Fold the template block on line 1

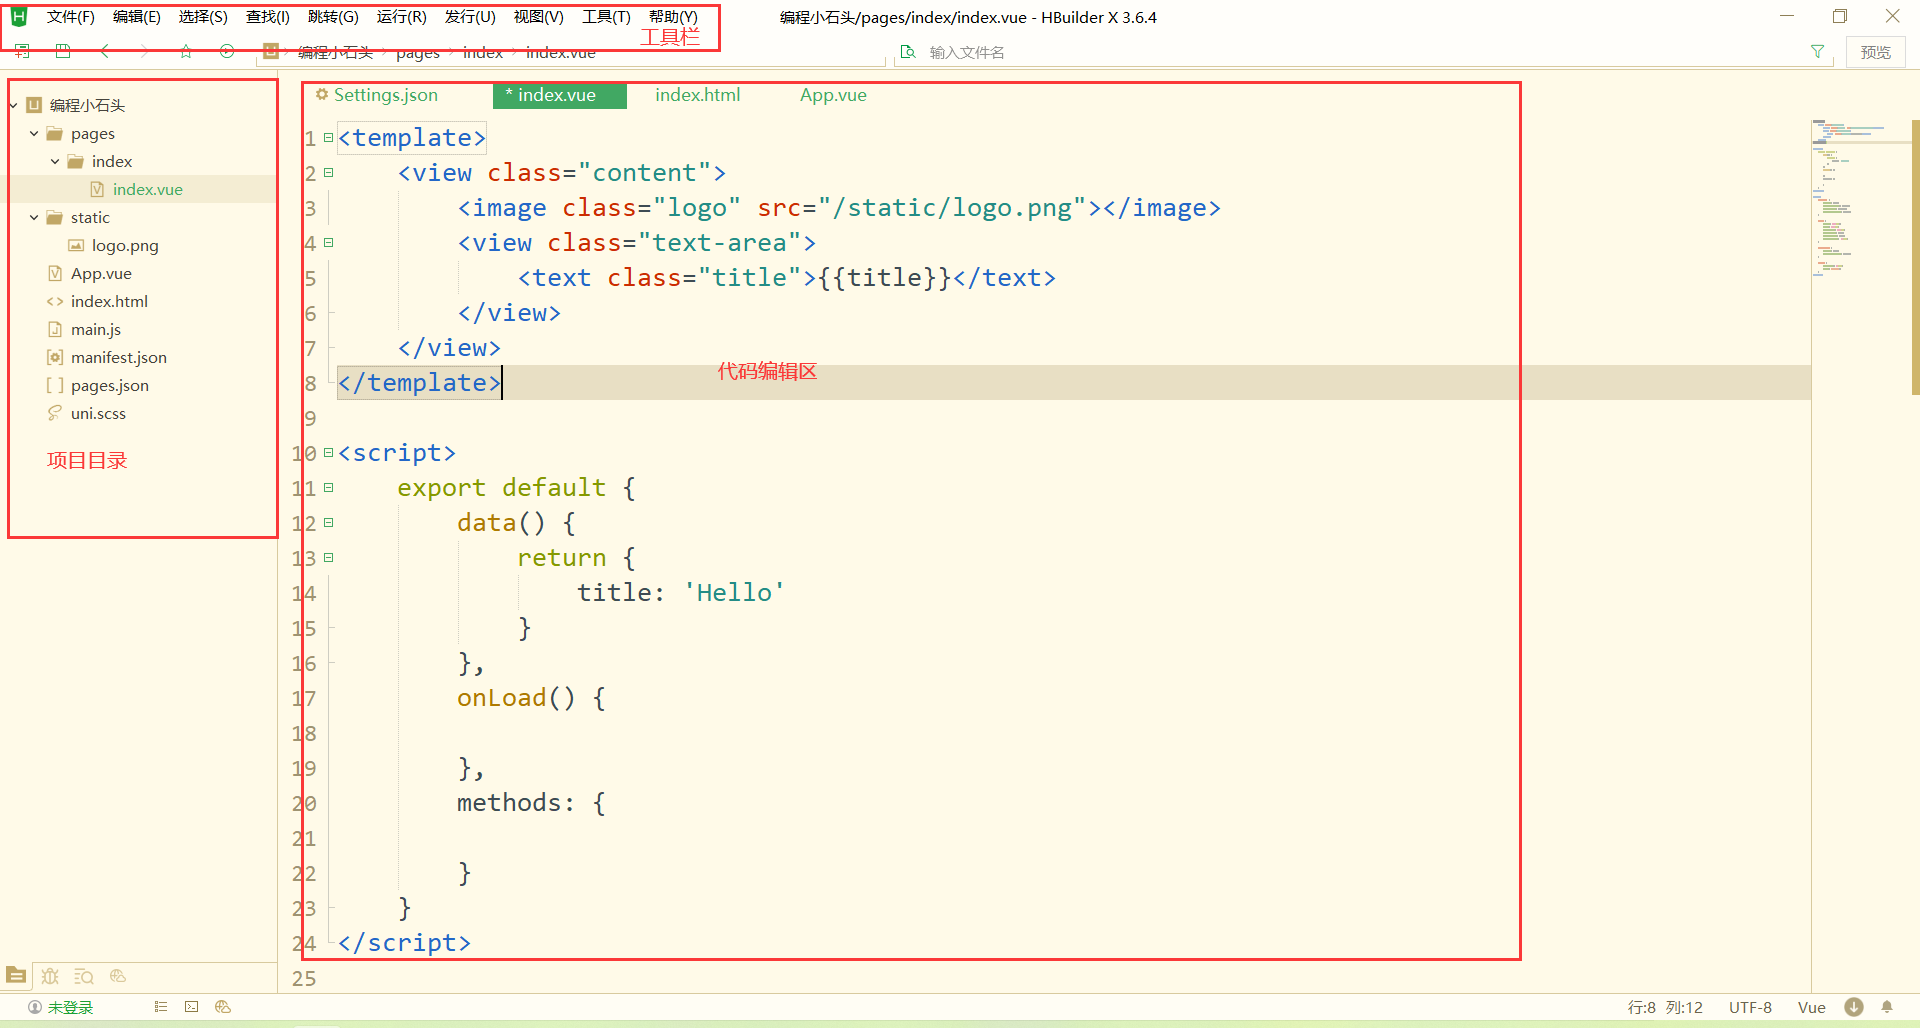pyautogui.click(x=328, y=138)
